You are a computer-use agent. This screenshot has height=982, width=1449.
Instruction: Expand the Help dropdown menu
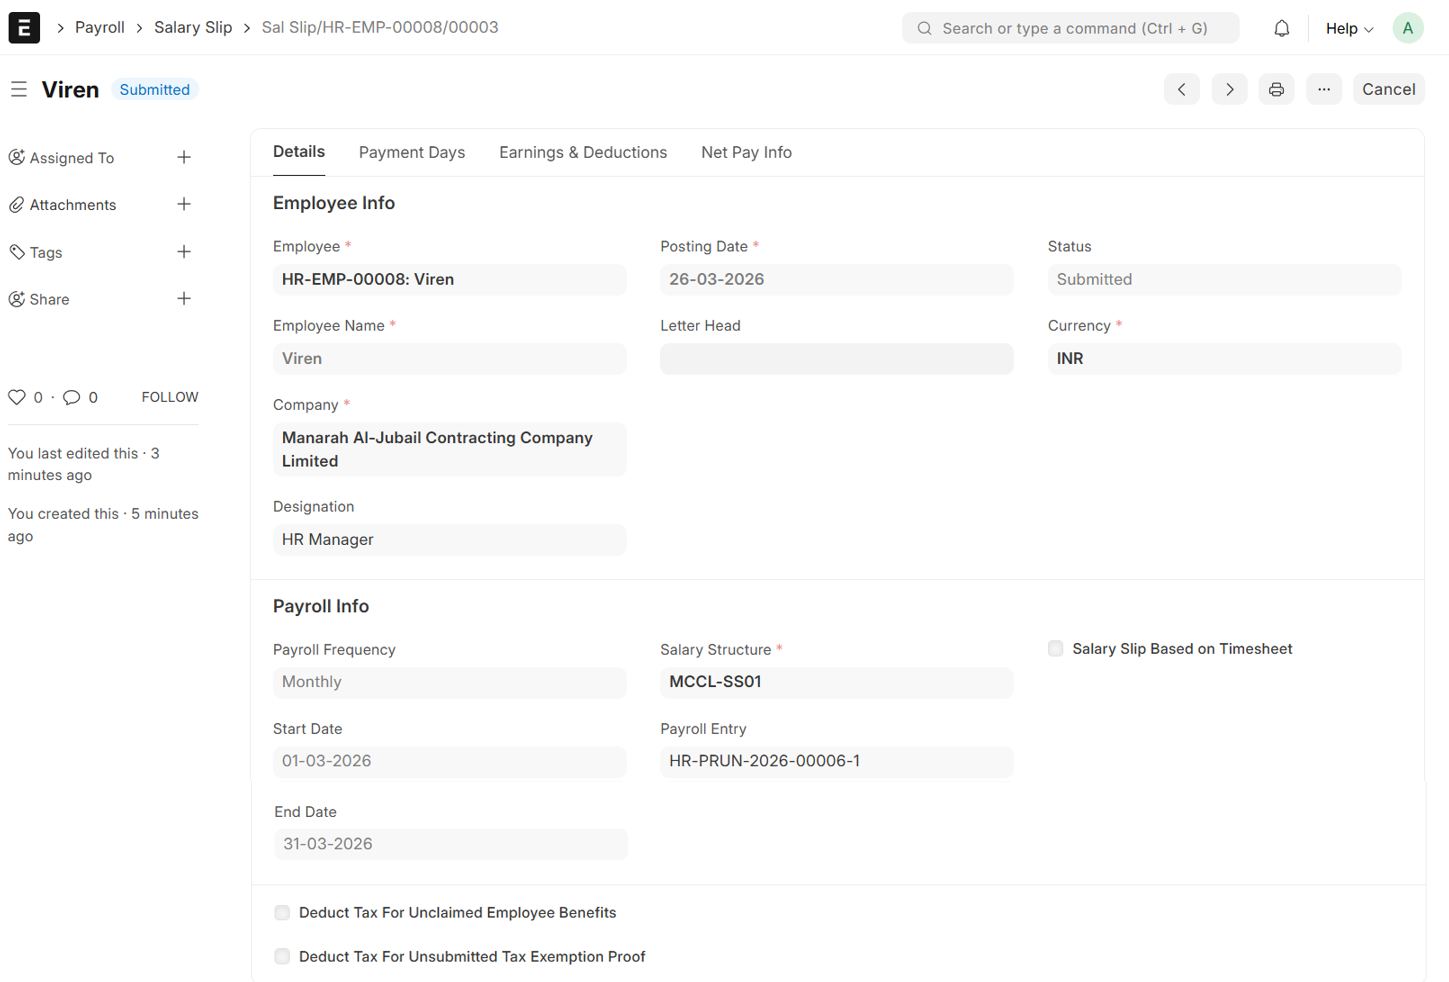[x=1348, y=28]
